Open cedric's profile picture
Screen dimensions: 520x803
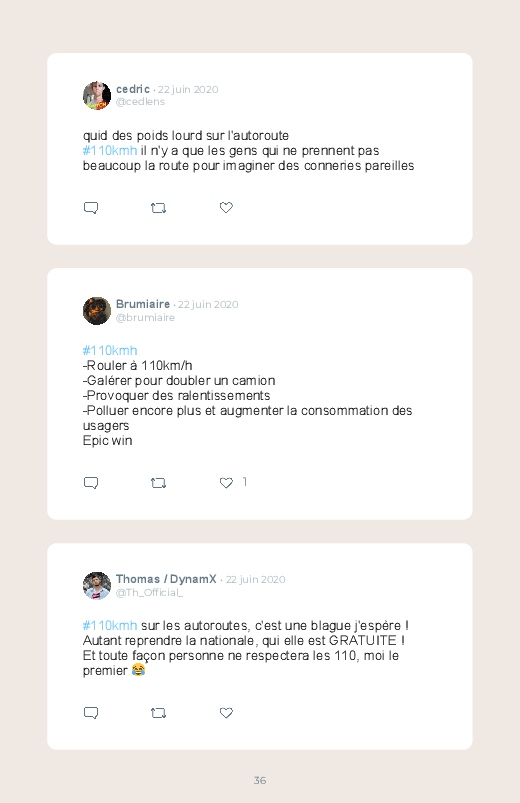[x=97, y=95]
